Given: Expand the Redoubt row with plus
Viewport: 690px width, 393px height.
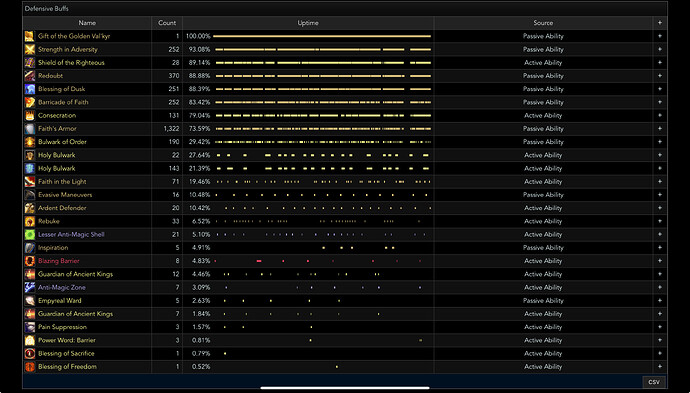Looking at the screenshot, I should (x=660, y=76).
